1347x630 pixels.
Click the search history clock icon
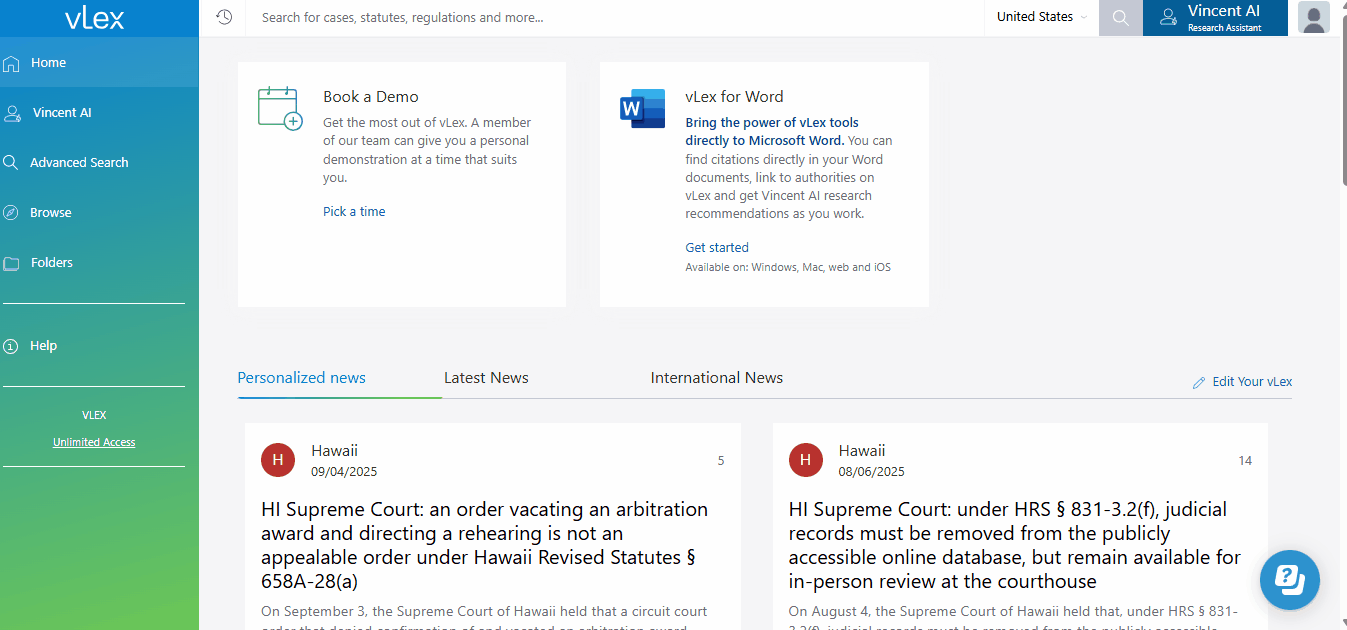(224, 17)
